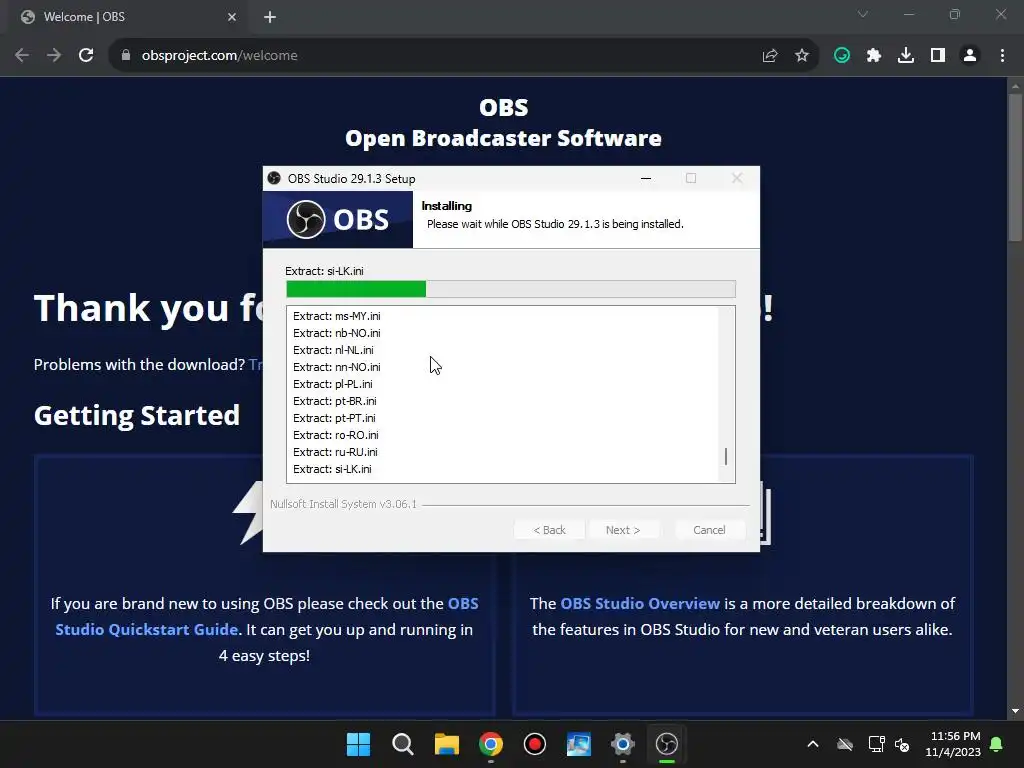
Task: Click the red record app taskbar icon
Action: click(x=535, y=744)
